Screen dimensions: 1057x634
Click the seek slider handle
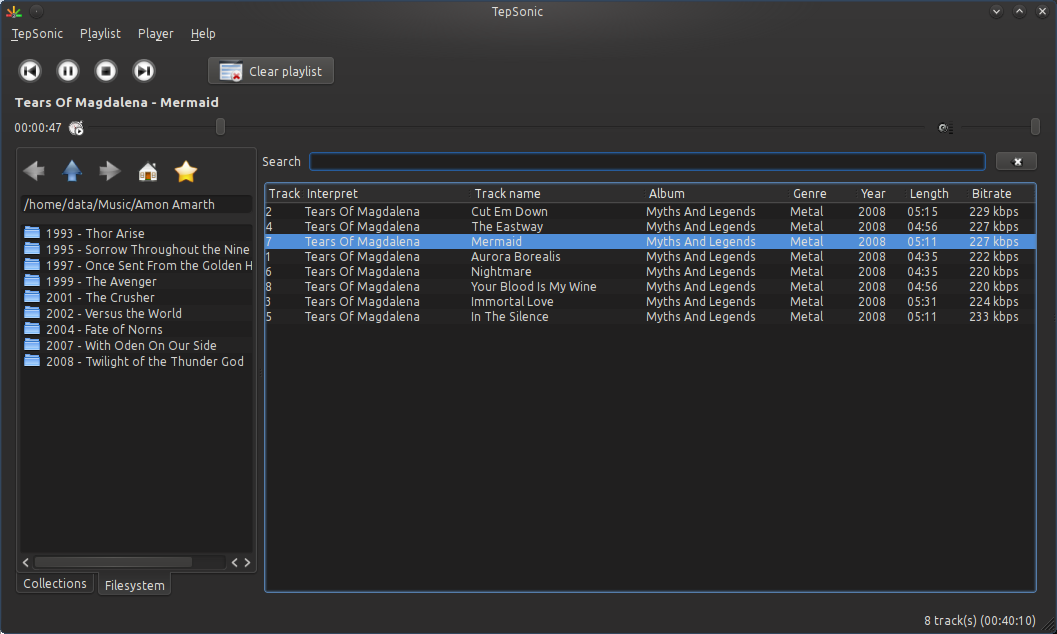pos(220,127)
